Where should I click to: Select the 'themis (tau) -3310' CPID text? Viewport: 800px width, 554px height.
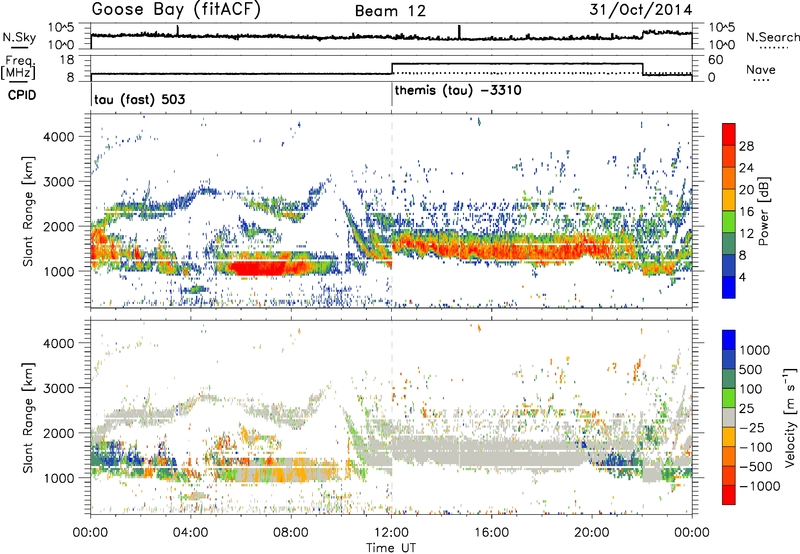[458, 91]
